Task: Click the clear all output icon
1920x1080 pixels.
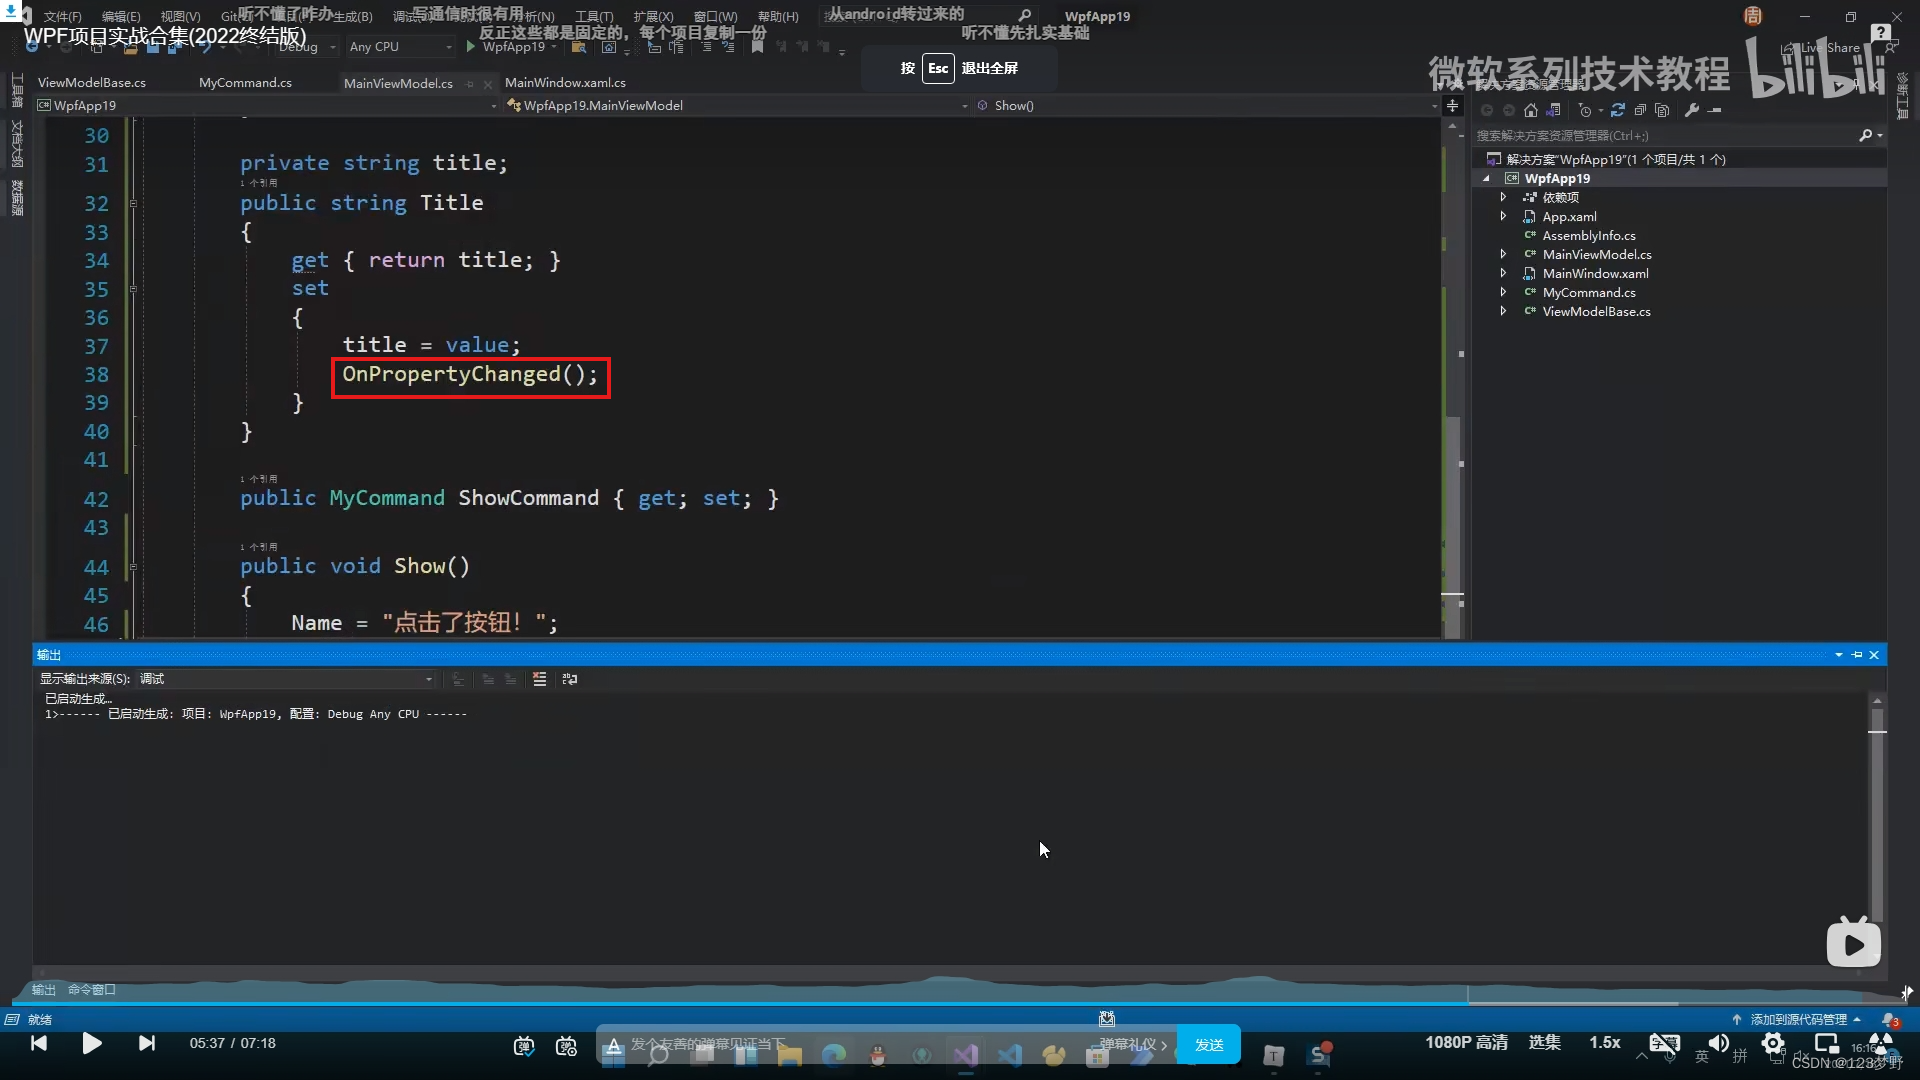Action: 539,679
